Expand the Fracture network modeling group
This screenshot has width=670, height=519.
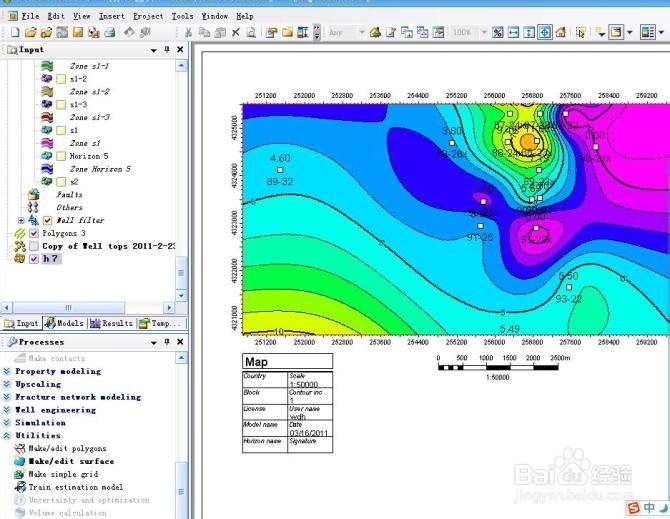7,397
